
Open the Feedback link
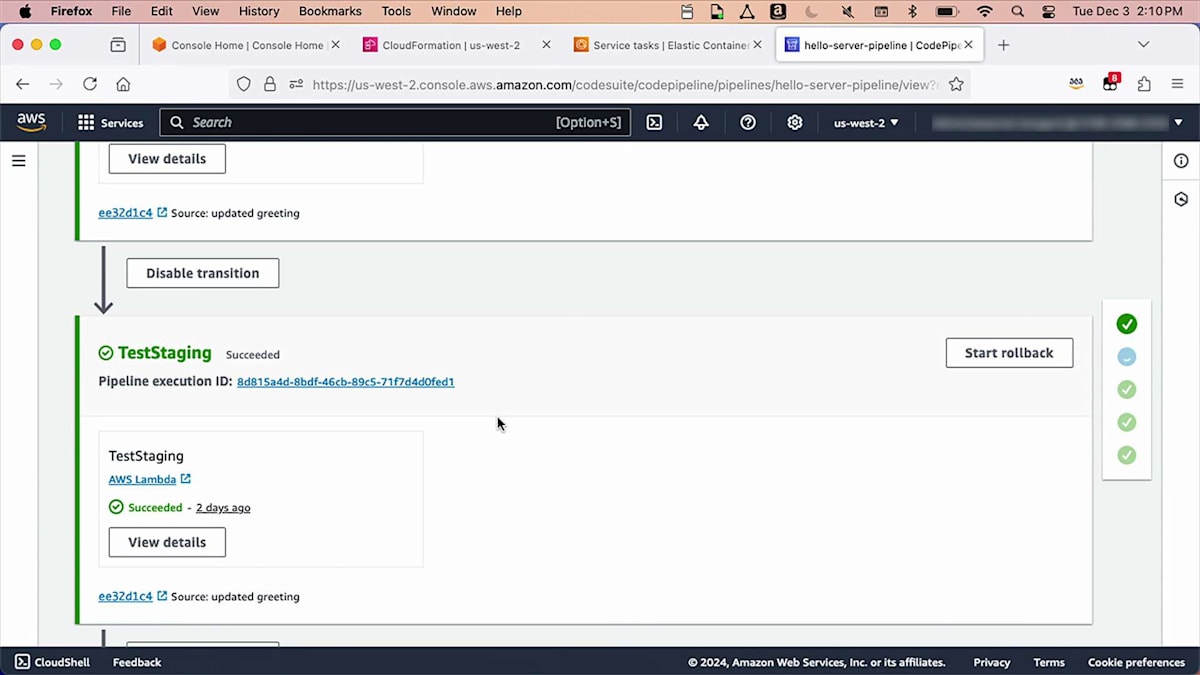coord(137,662)
